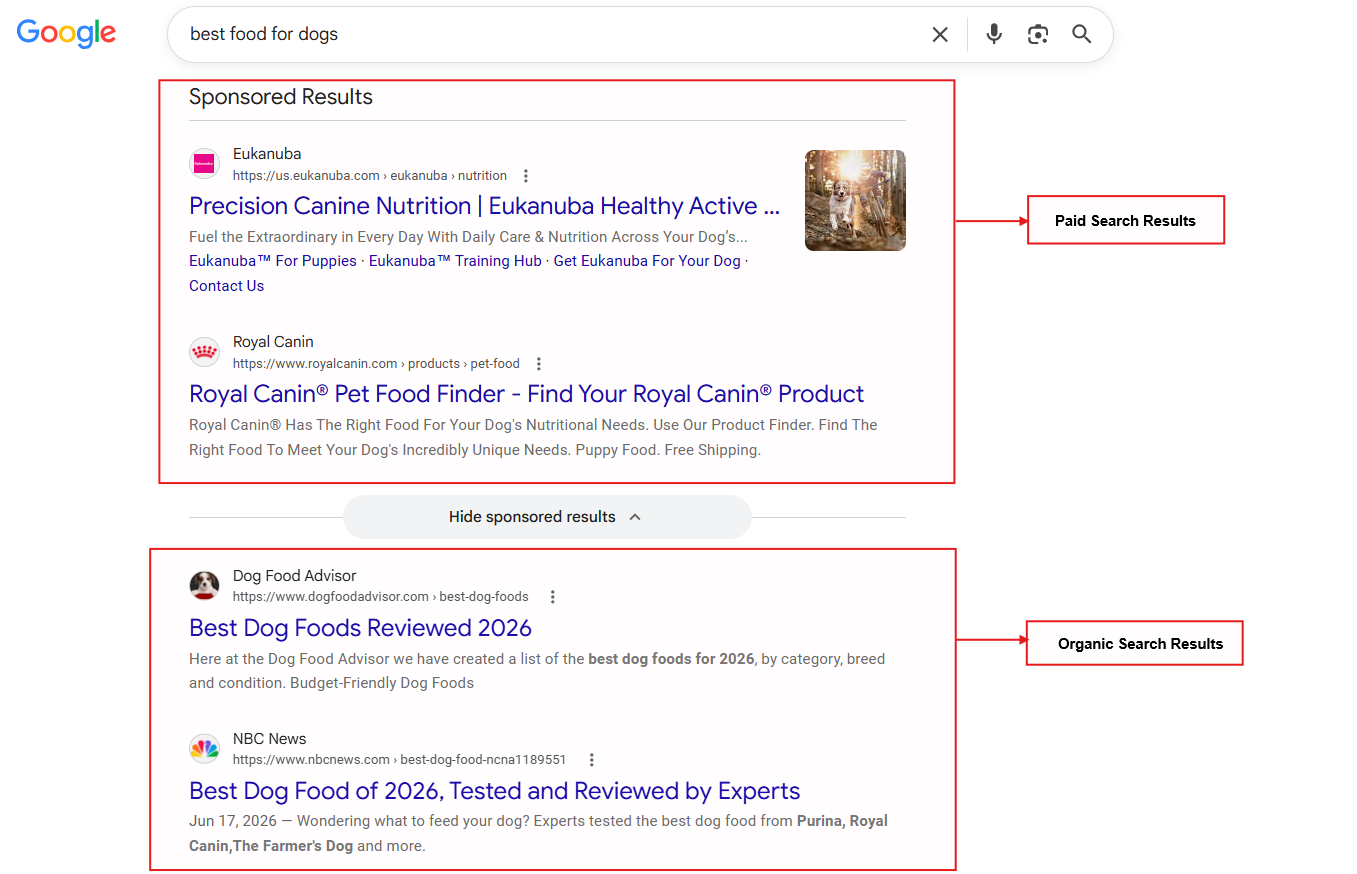Open 'Get Eukanuba For Your Dog' sitelink
This screenshot has width=1357, height=874.
[x=647, y=261]
